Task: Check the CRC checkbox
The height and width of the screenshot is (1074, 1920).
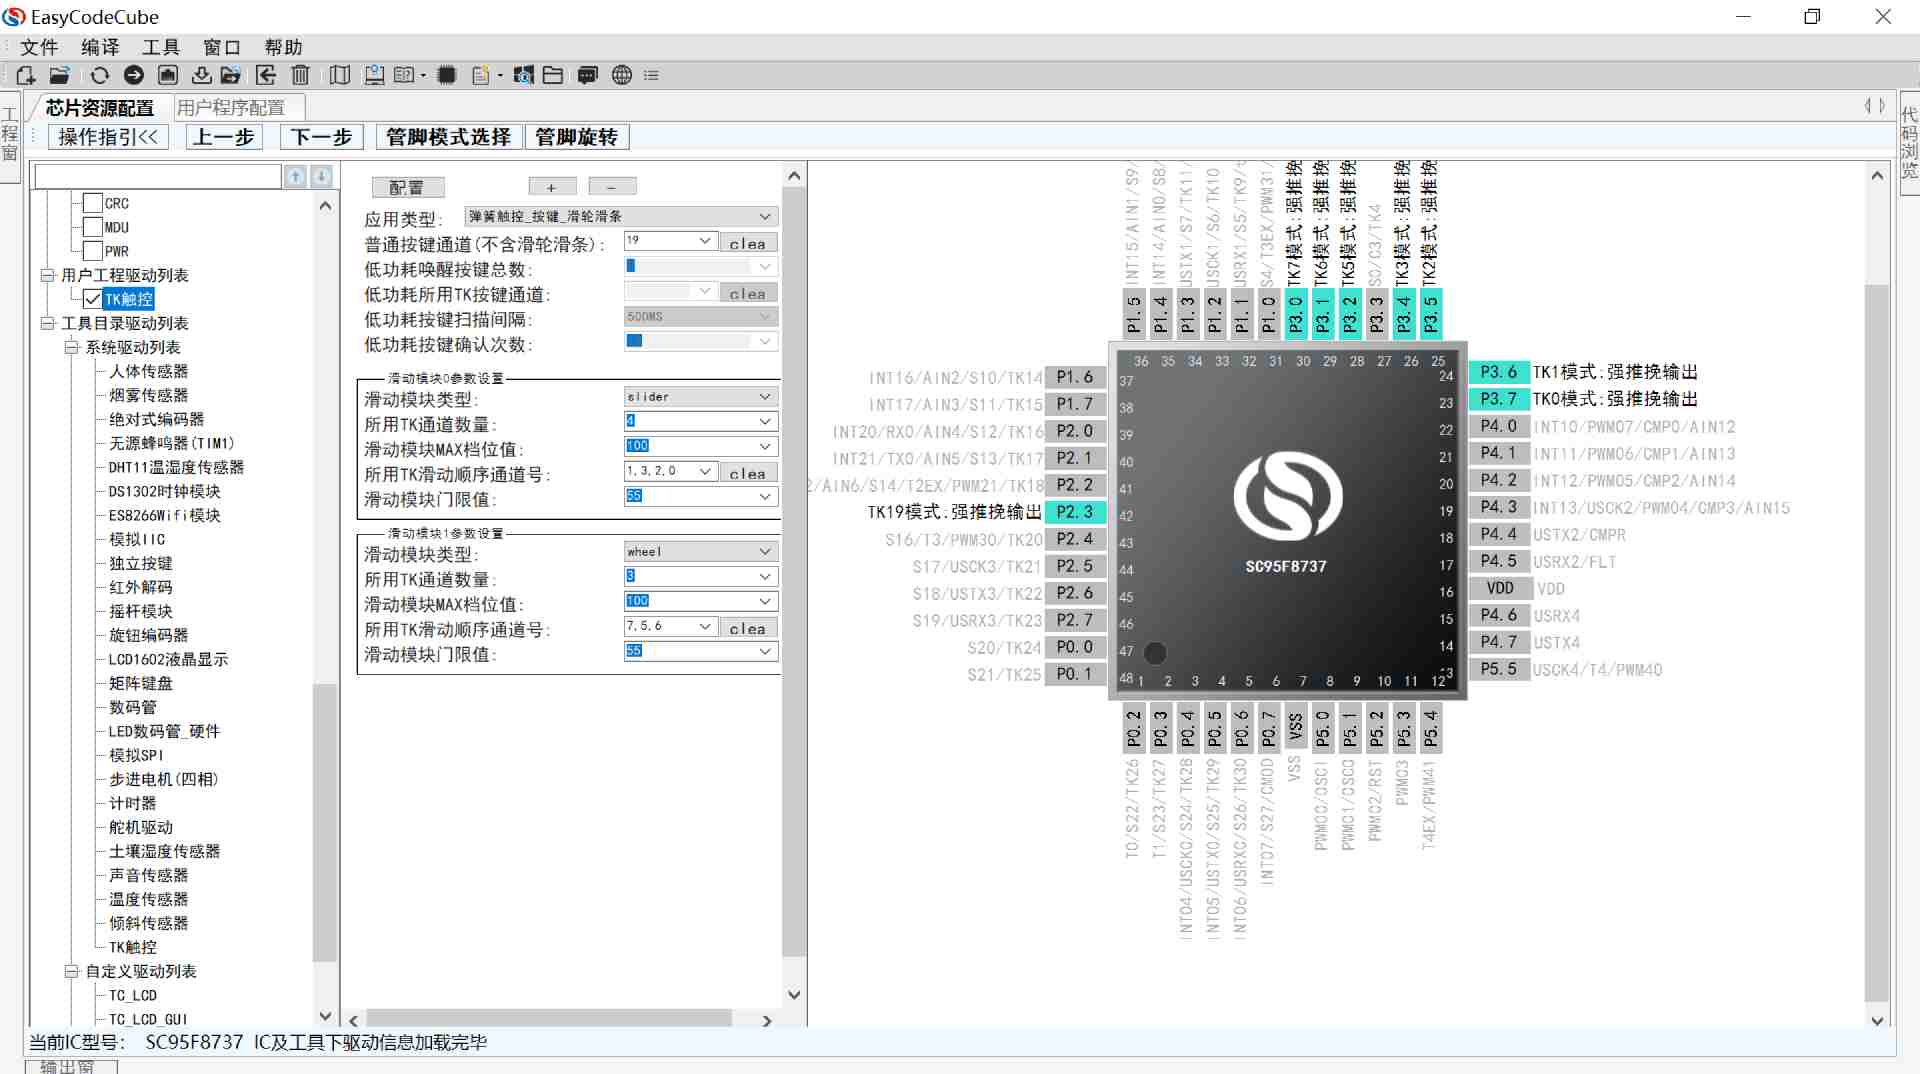Action: [x=93, y=203]
